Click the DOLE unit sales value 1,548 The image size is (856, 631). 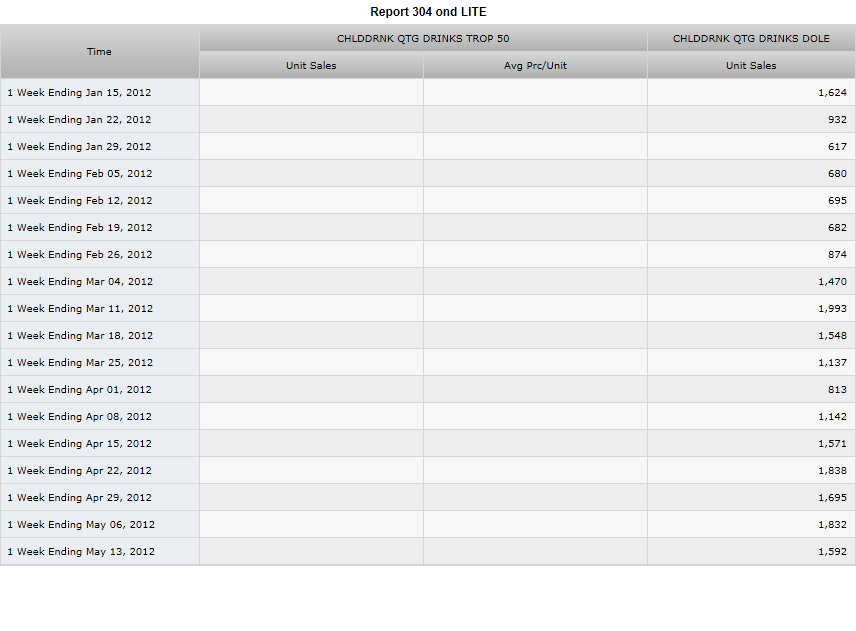pos(832,336)
